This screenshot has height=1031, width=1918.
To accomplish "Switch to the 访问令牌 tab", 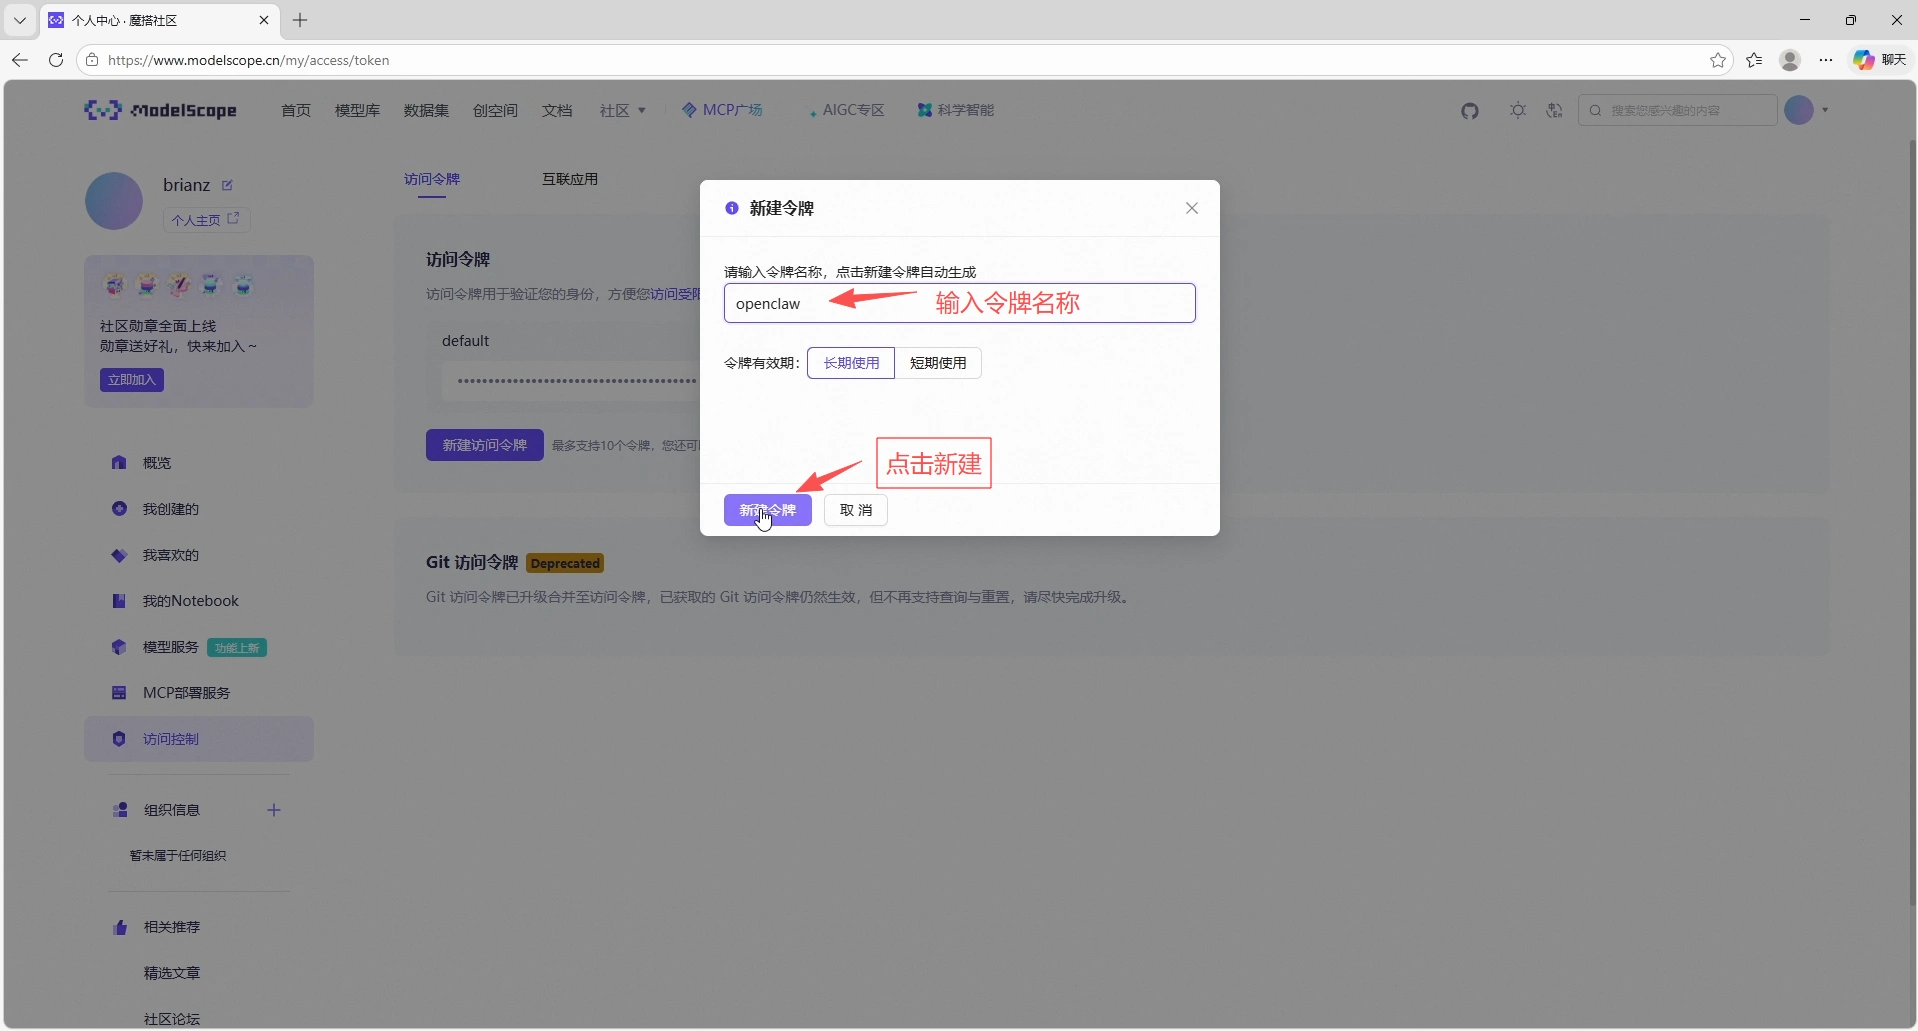I will 432,179.
